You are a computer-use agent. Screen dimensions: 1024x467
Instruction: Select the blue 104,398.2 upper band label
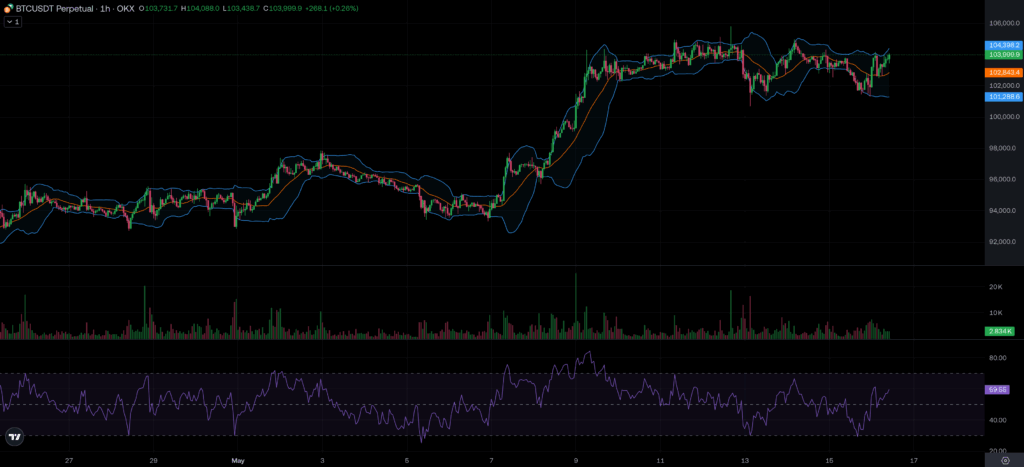point(1004,45)
